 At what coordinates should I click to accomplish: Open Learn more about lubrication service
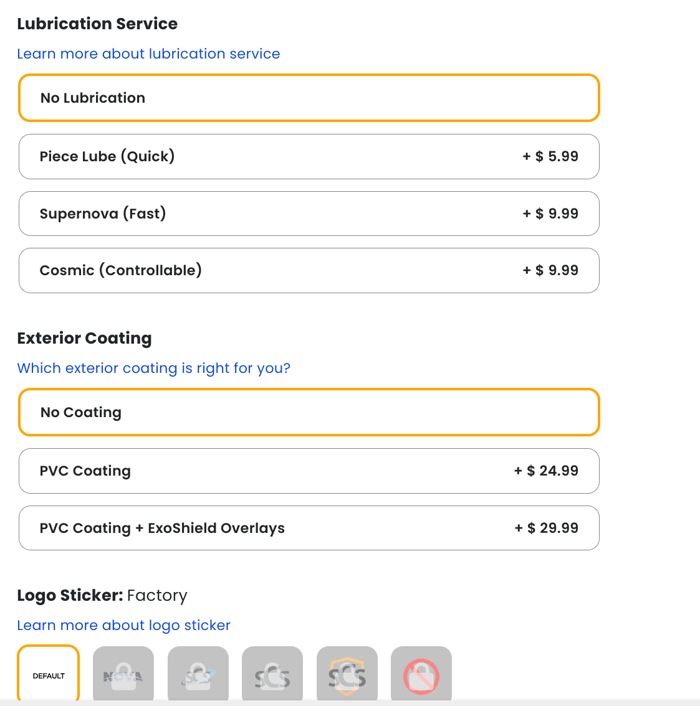pos(148,54)
